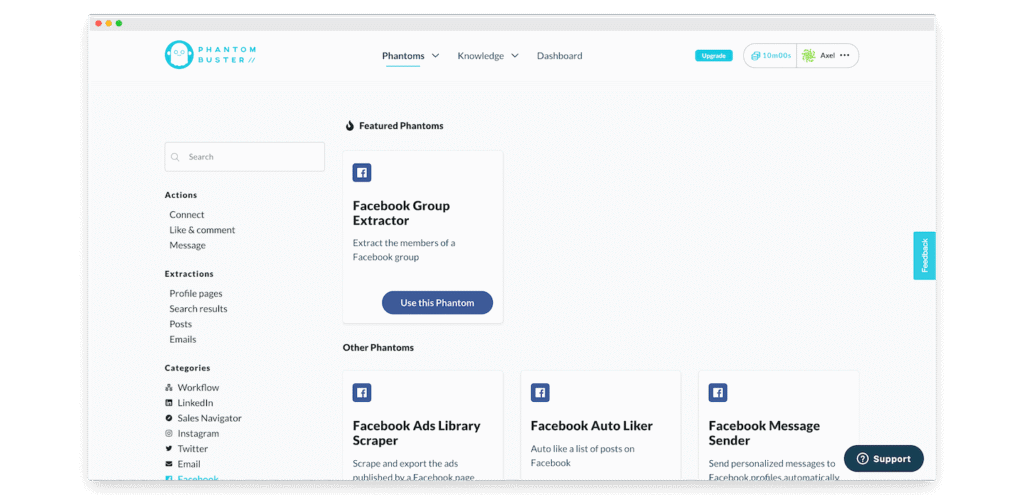
Task: Open the Phantoms menu
Action: click(403, 56)
